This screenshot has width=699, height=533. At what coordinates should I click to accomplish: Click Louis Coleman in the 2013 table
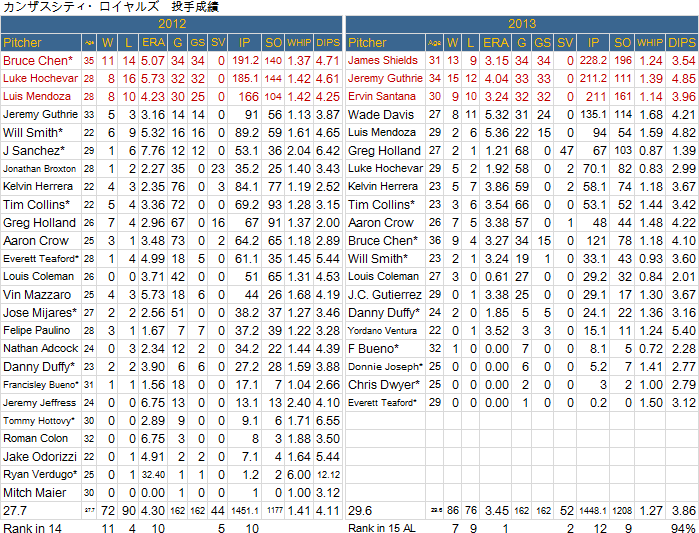coord(383,276)
